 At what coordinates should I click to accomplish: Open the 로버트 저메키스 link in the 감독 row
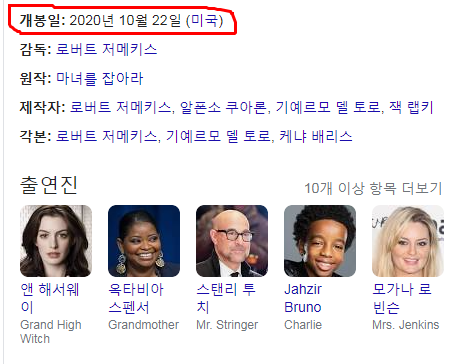point(106,49)
